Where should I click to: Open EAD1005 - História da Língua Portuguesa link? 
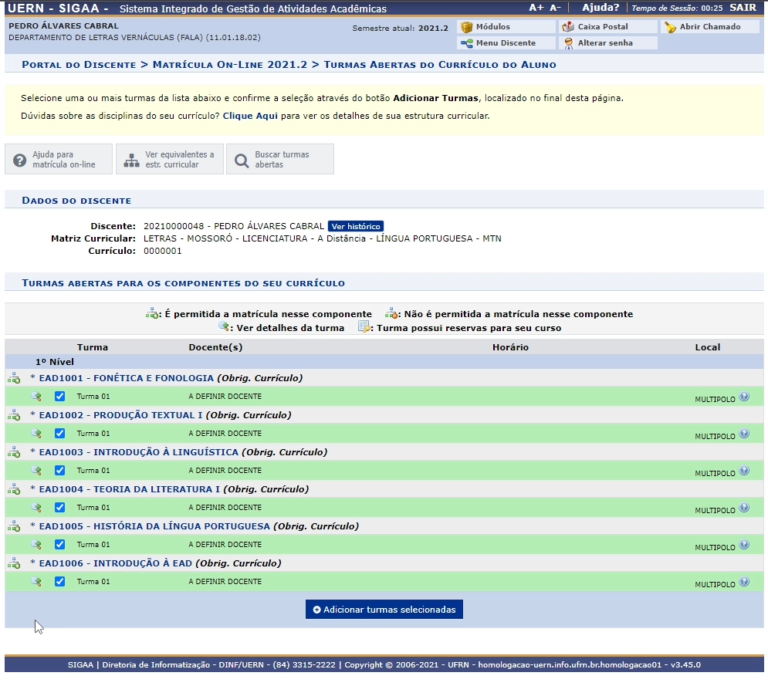[154, 526]
